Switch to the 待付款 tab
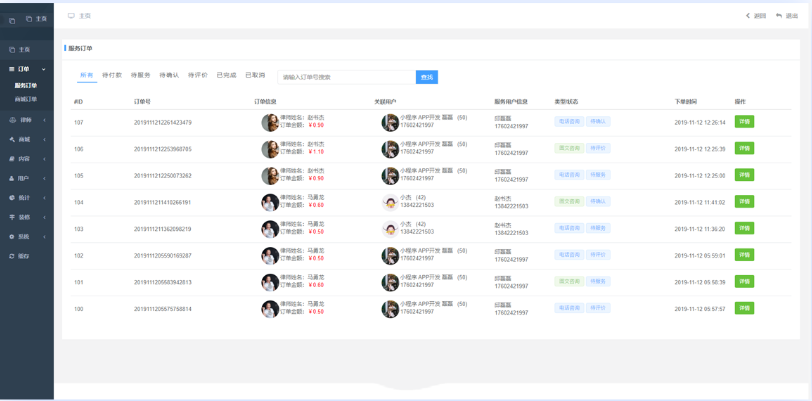 click(112, 76)
